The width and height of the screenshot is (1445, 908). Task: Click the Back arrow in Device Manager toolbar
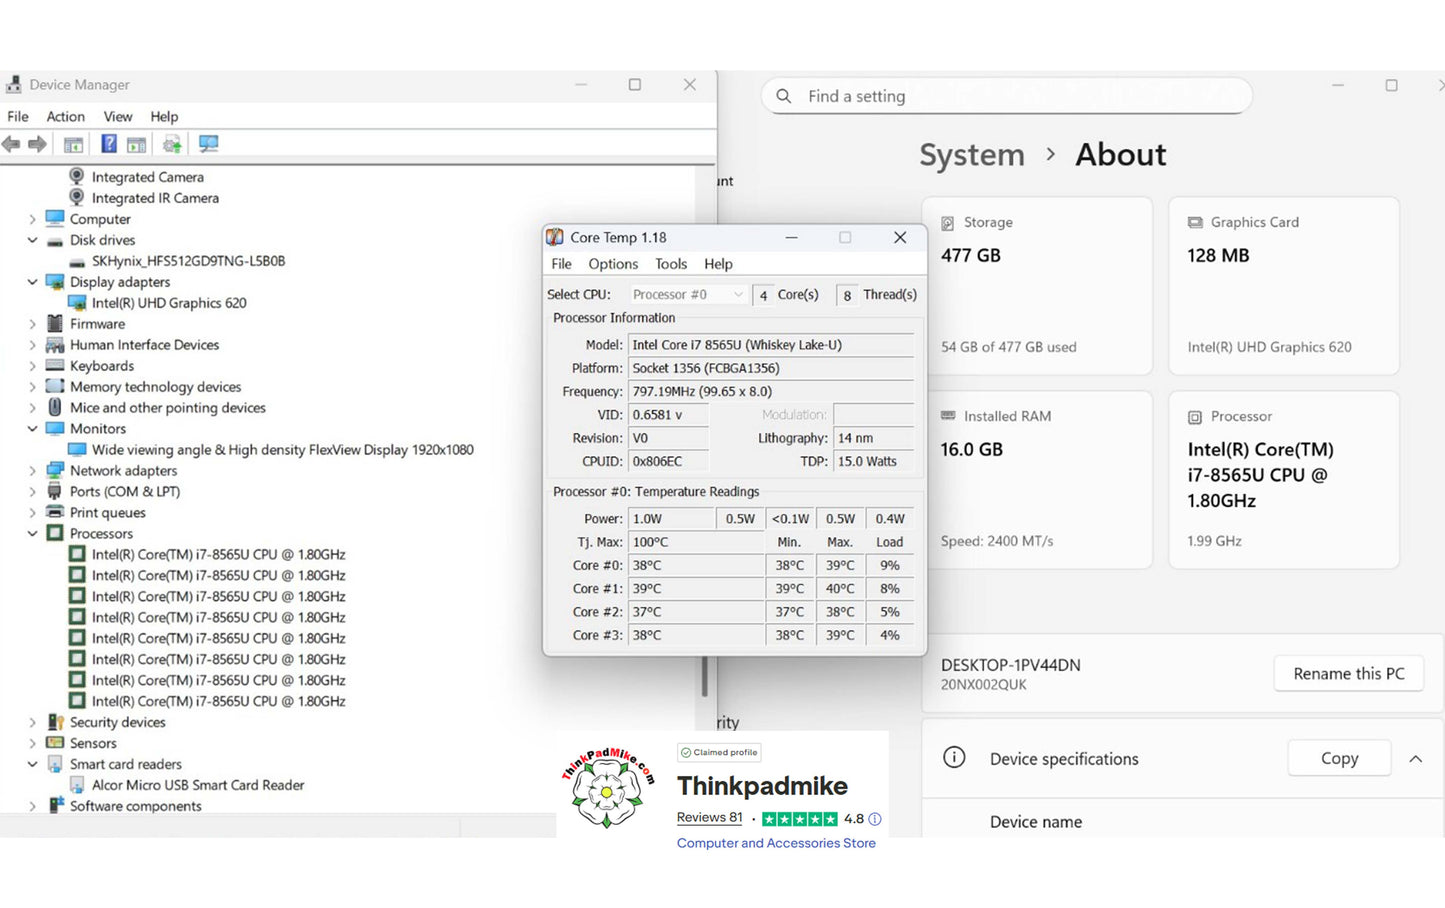click(11, 145)
